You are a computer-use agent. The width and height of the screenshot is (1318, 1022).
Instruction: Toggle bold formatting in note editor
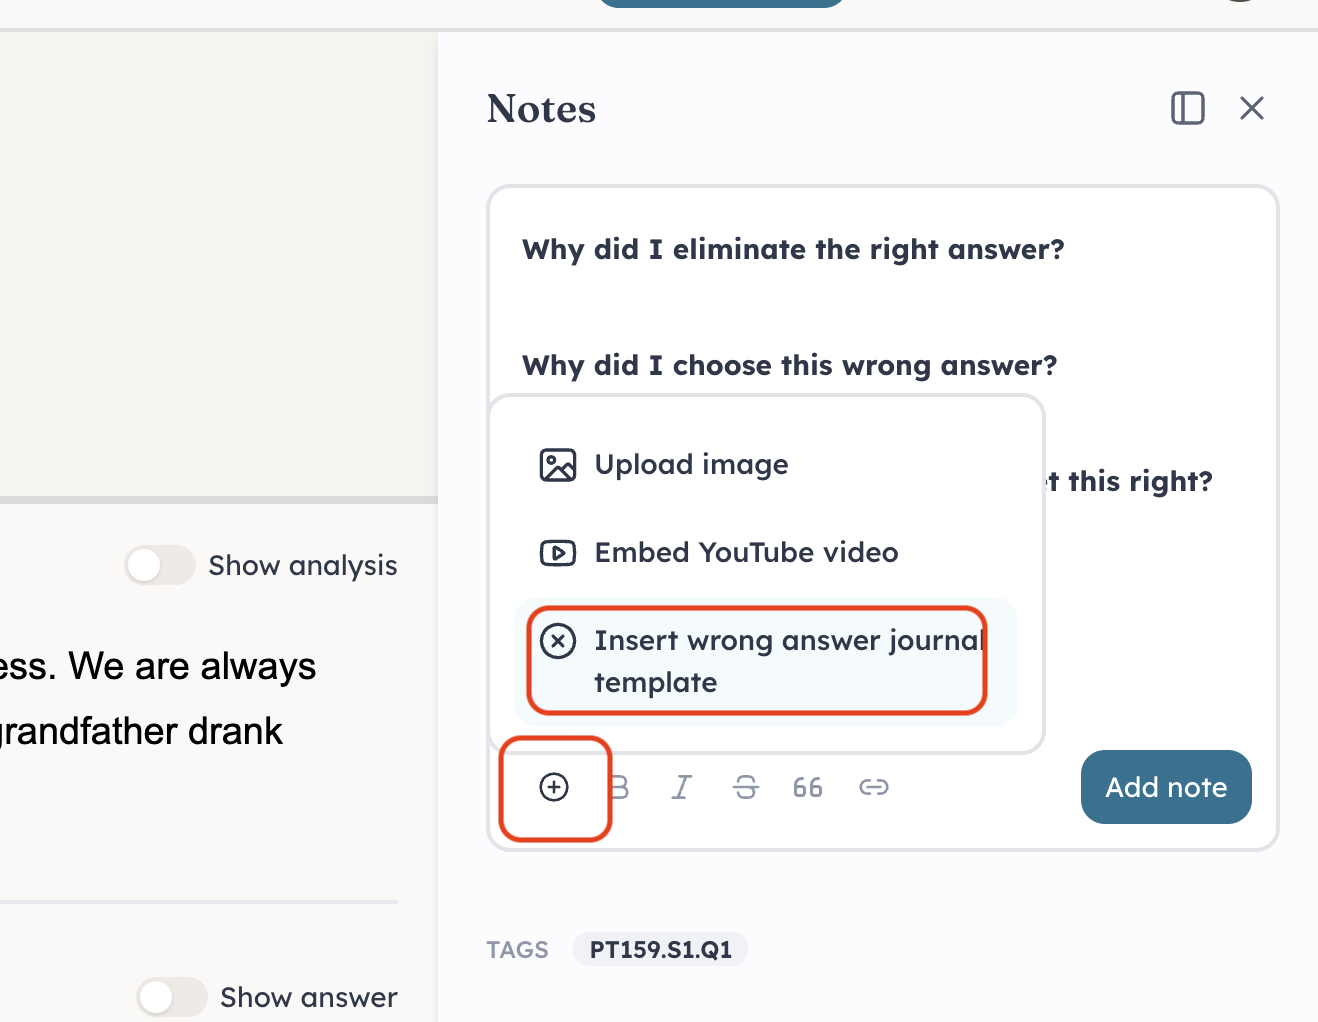tap(619, 787)
